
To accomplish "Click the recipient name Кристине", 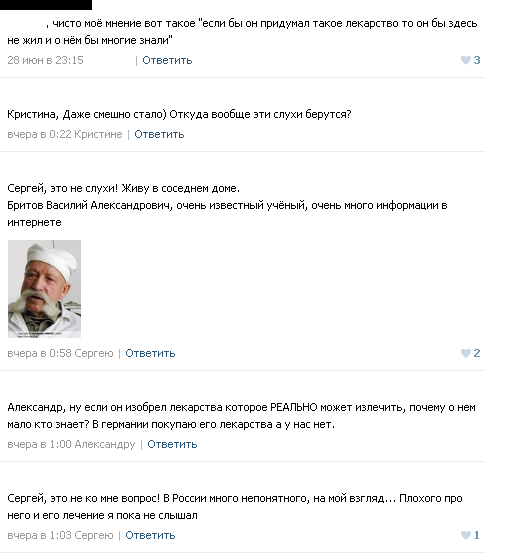I will click(x=98, y=134).
